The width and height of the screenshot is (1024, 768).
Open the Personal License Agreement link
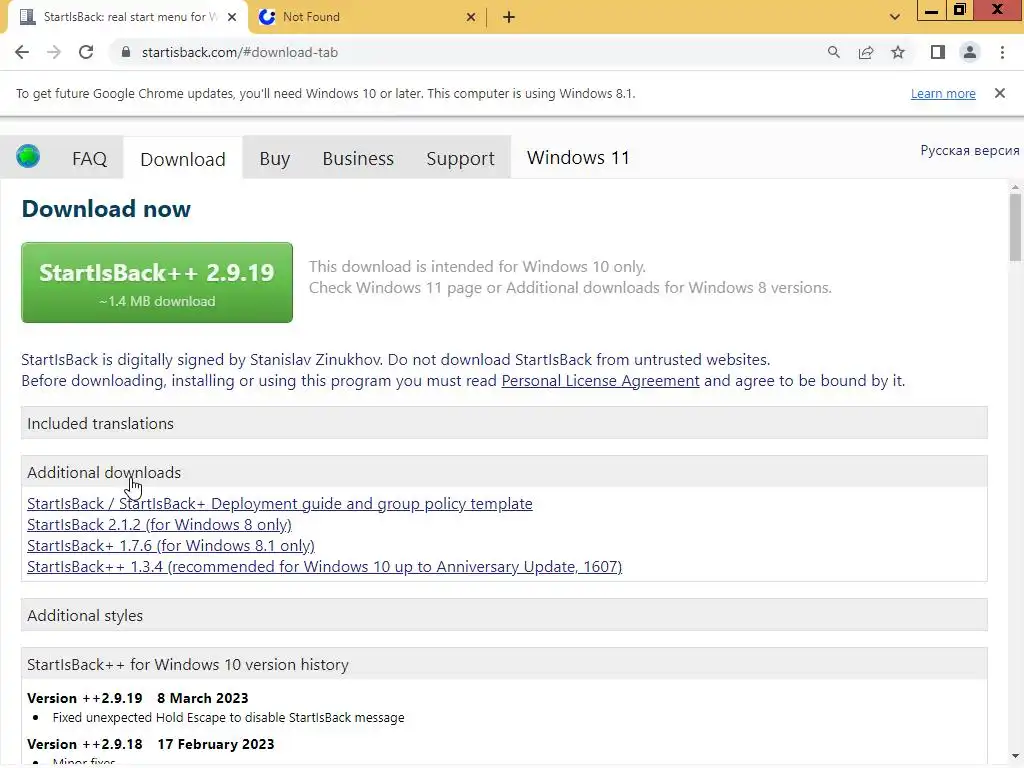coord(600,381)
